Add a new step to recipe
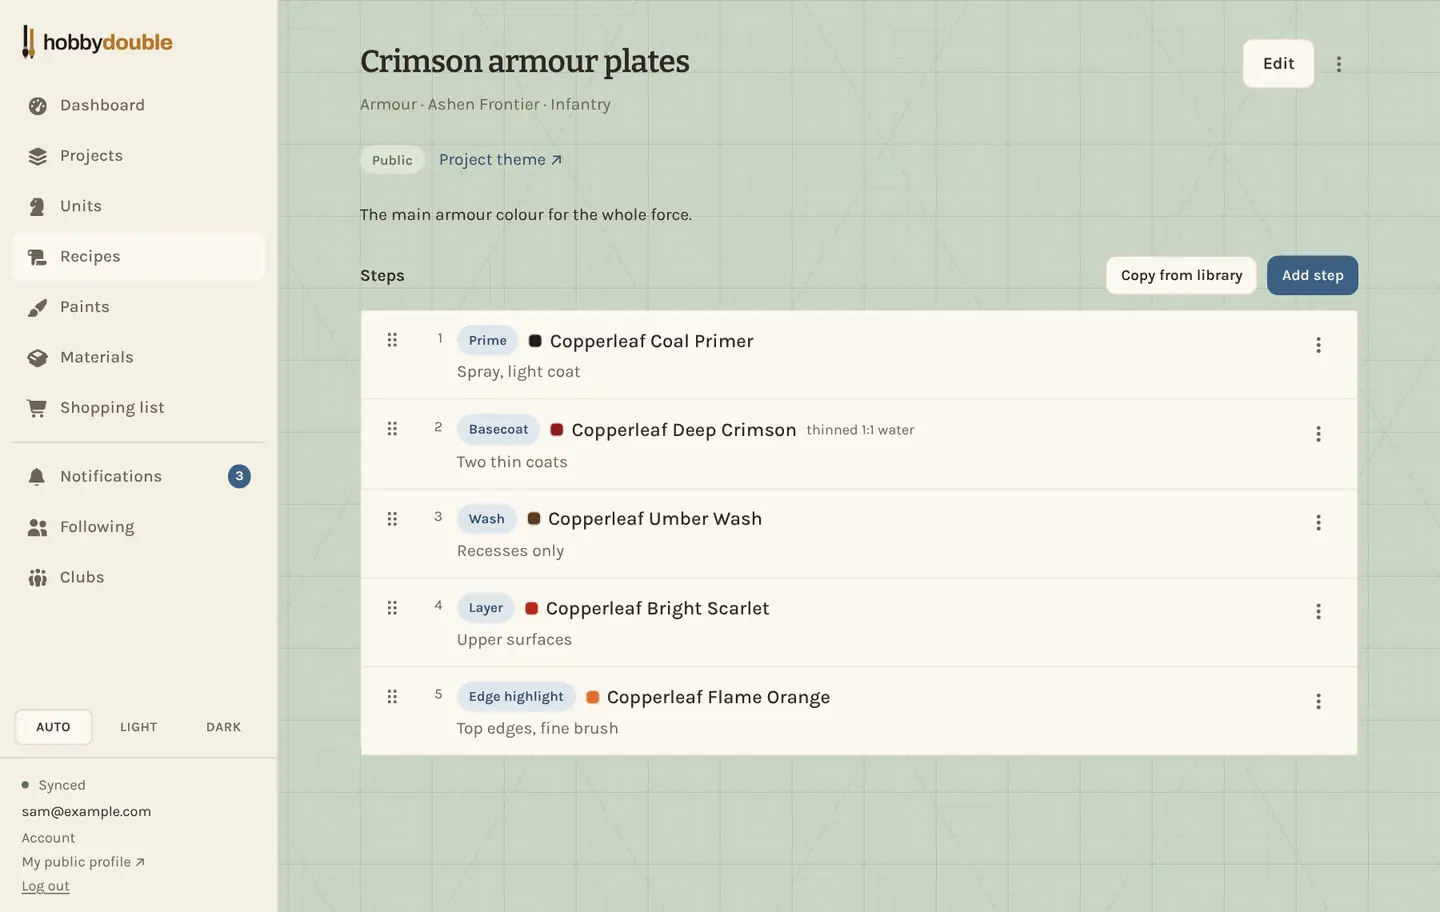The image size is (1440, 912). click(1312, 275)
